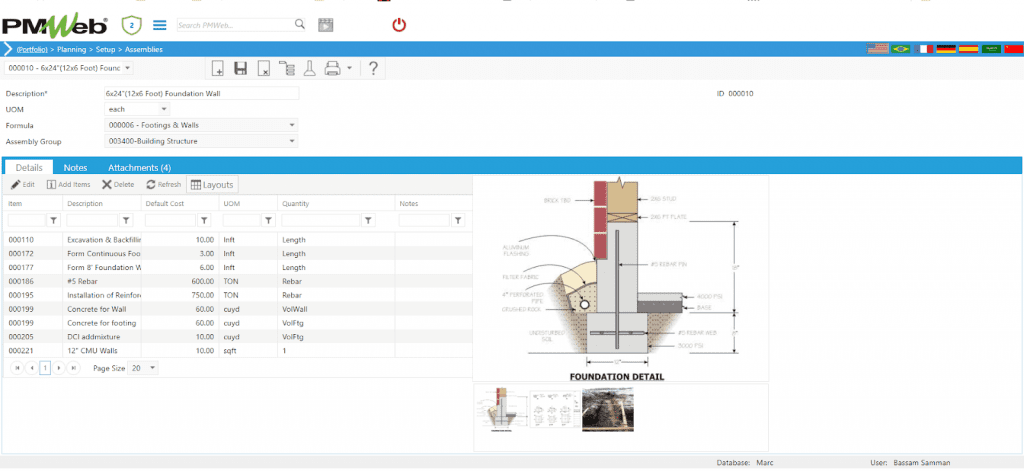The width and height of the screenshot is (1024, 471).
Task: Open the hamburger main menu
Action: click(159, 24)
